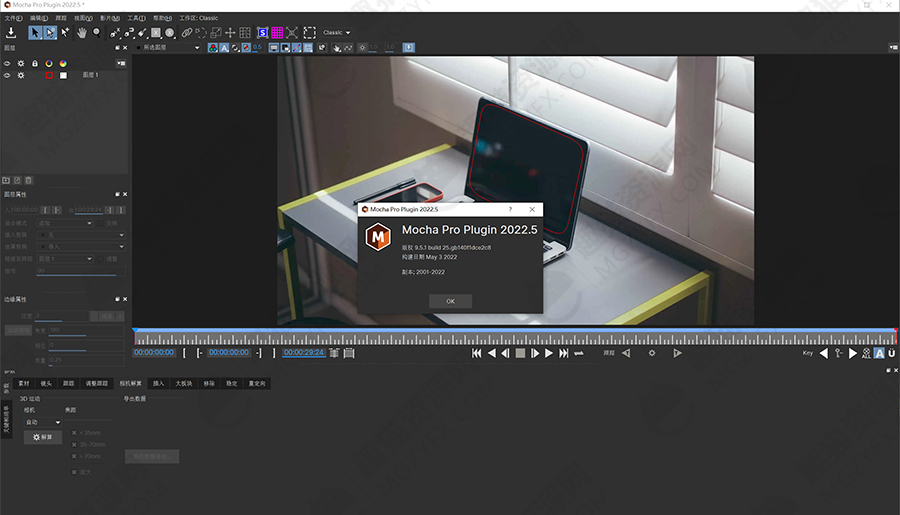This screenshot has width=900, height=515.
Task: Toggle tracking gear for 图层 1
Action: pos(21,75)
